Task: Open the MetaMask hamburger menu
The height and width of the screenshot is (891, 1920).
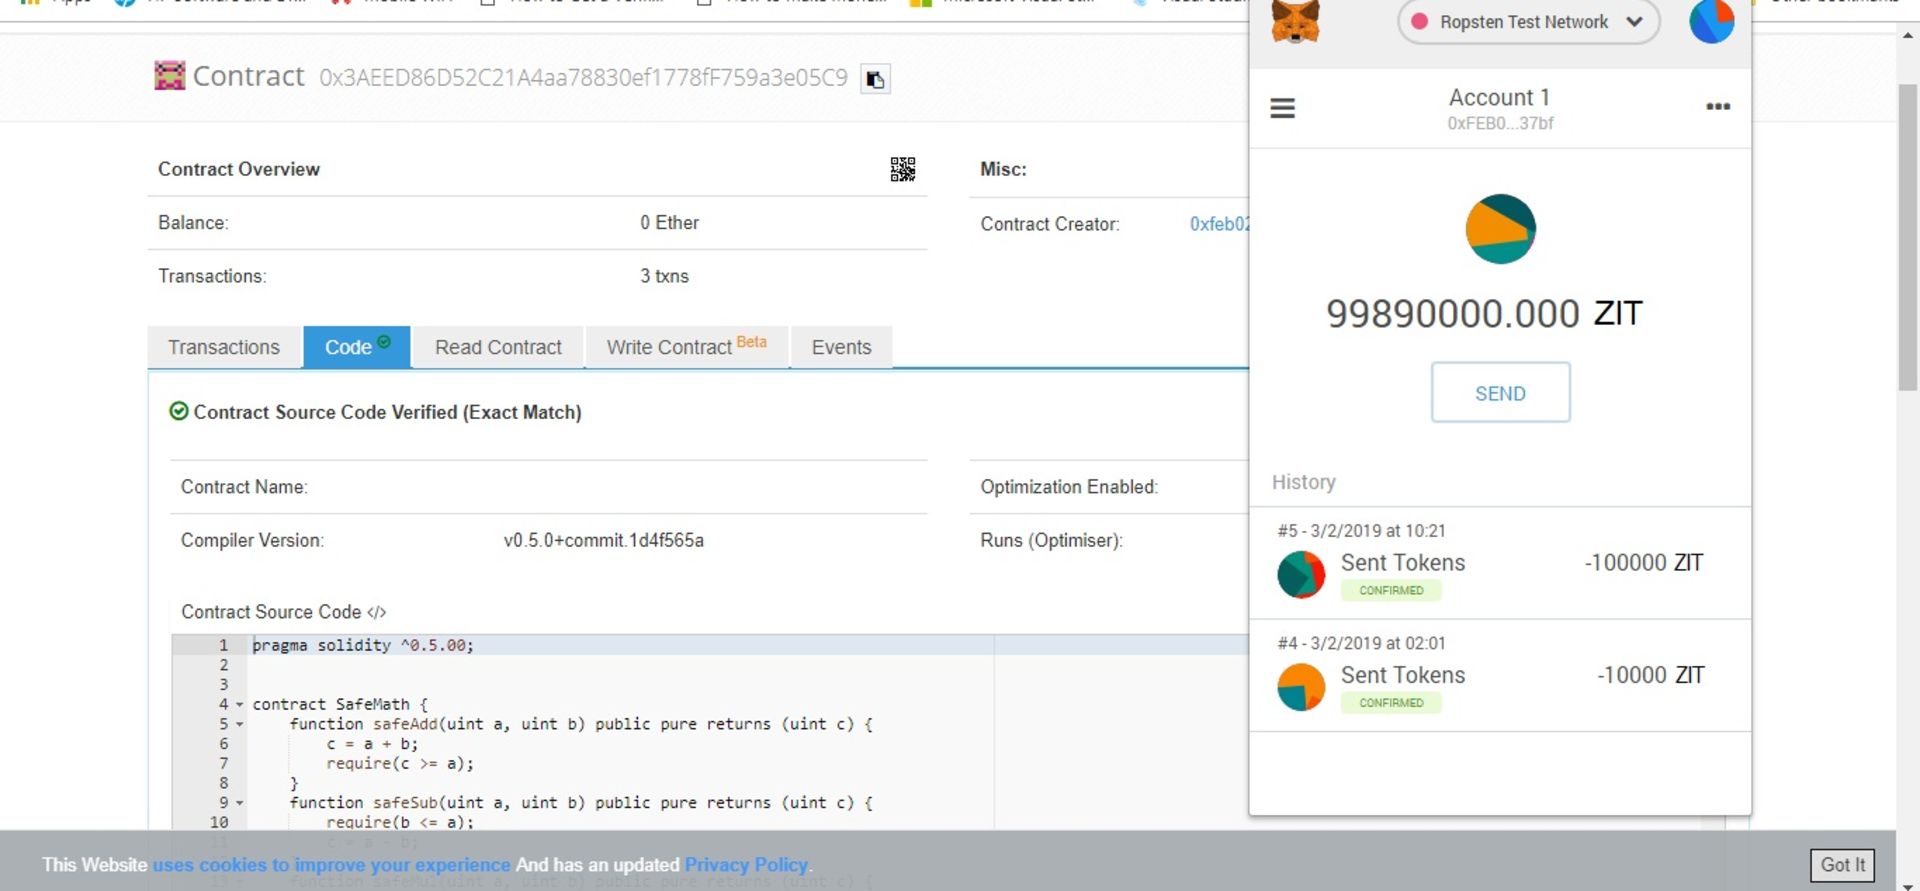Action: tap(1282, 108)
